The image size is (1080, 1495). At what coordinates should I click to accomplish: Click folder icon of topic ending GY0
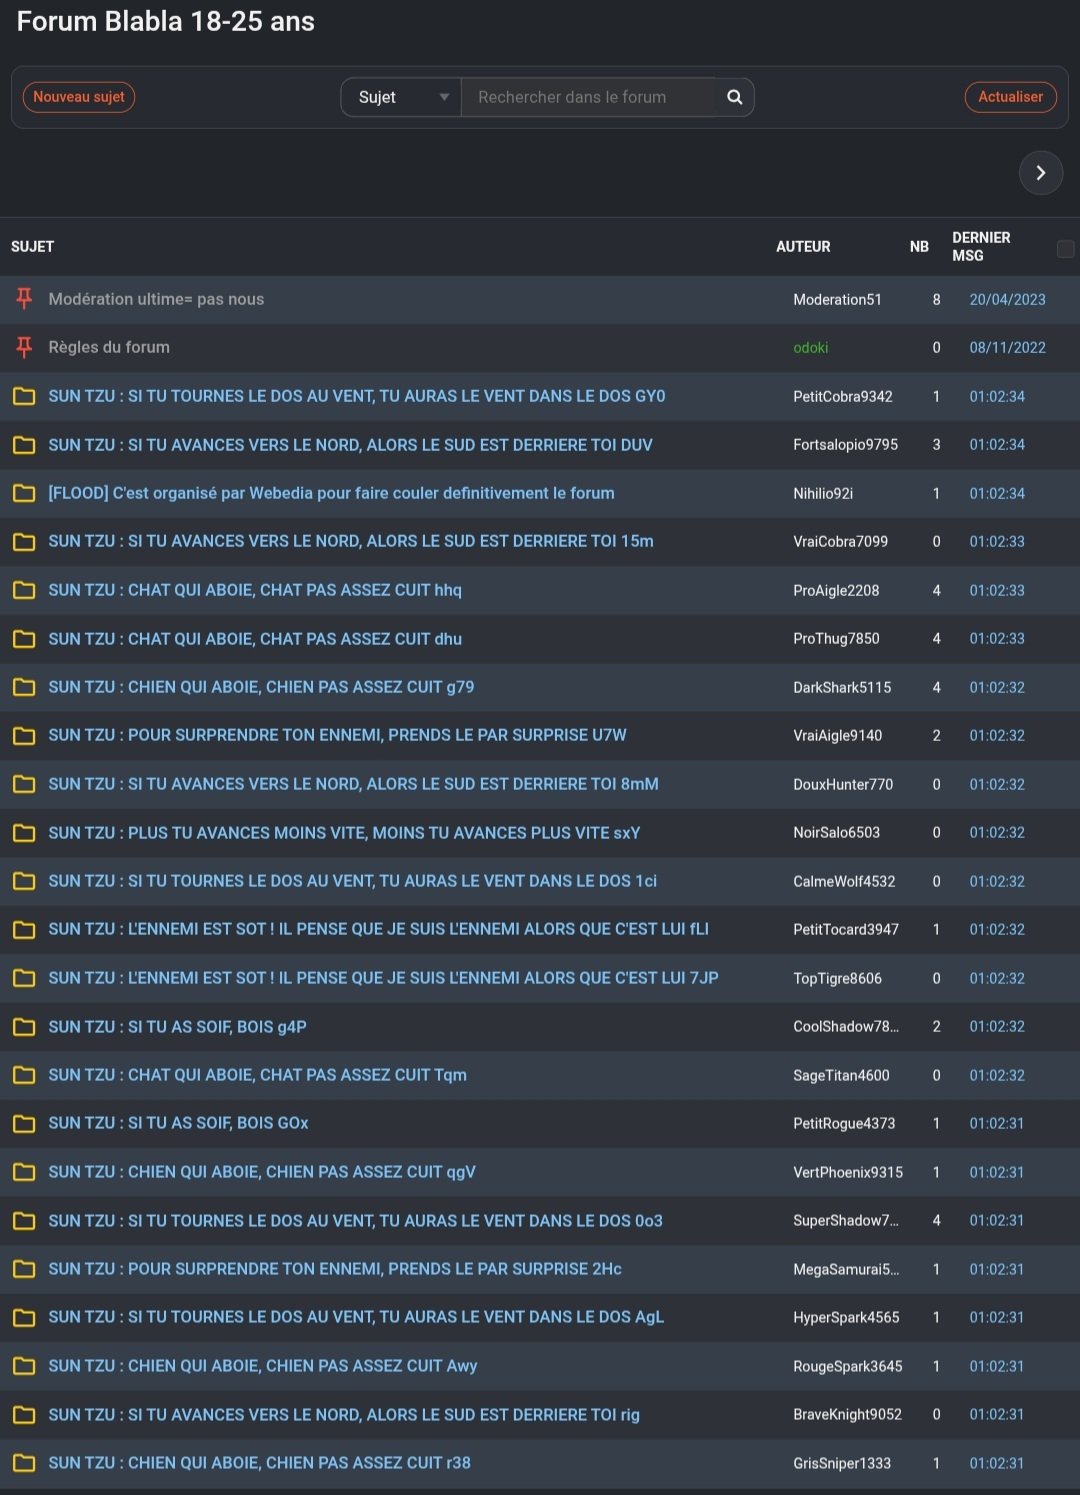(24, 396)
